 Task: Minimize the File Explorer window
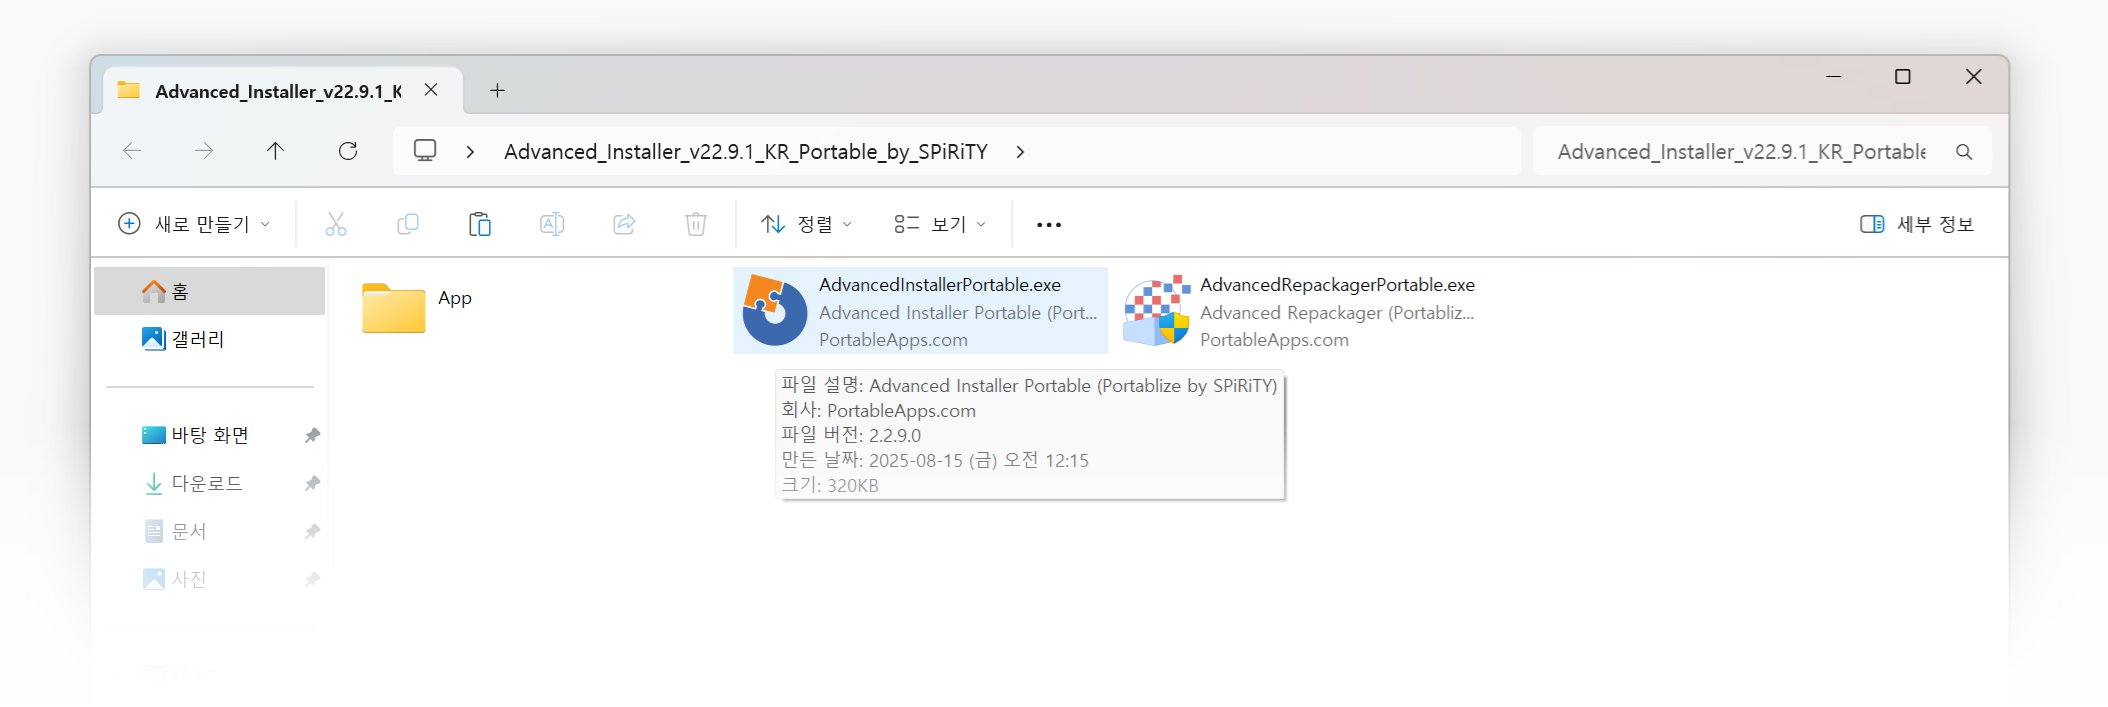(1834, 77)
